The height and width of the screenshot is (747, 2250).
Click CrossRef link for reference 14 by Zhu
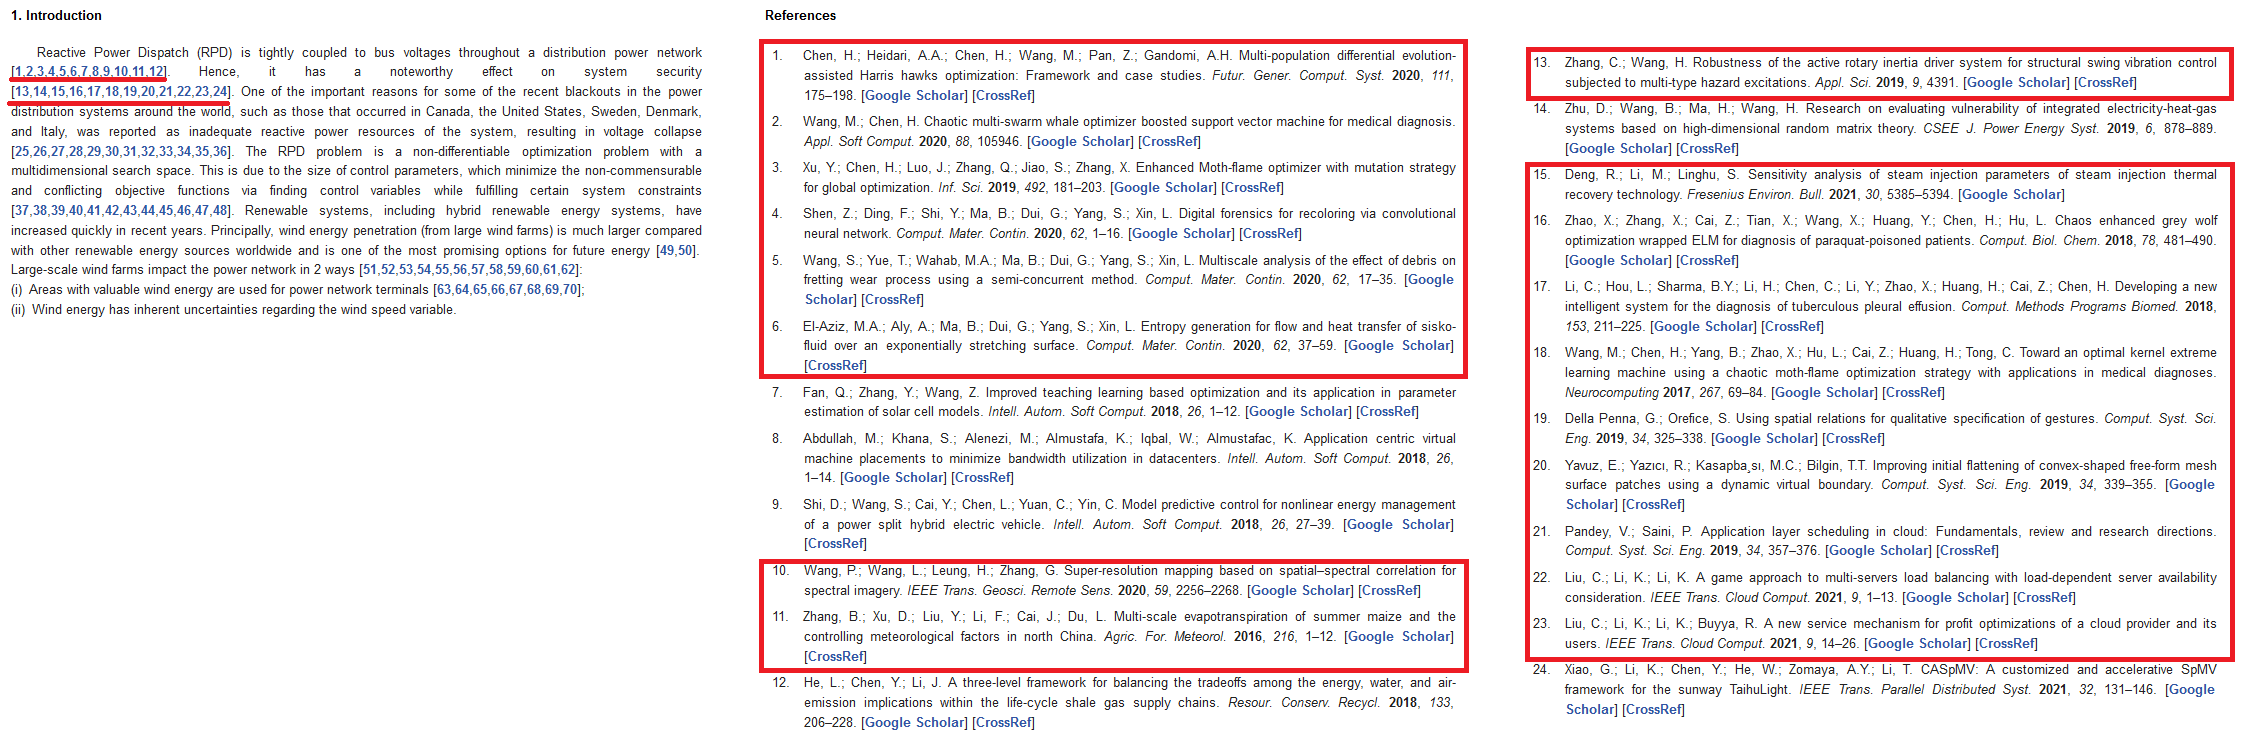click(1707, 149)
